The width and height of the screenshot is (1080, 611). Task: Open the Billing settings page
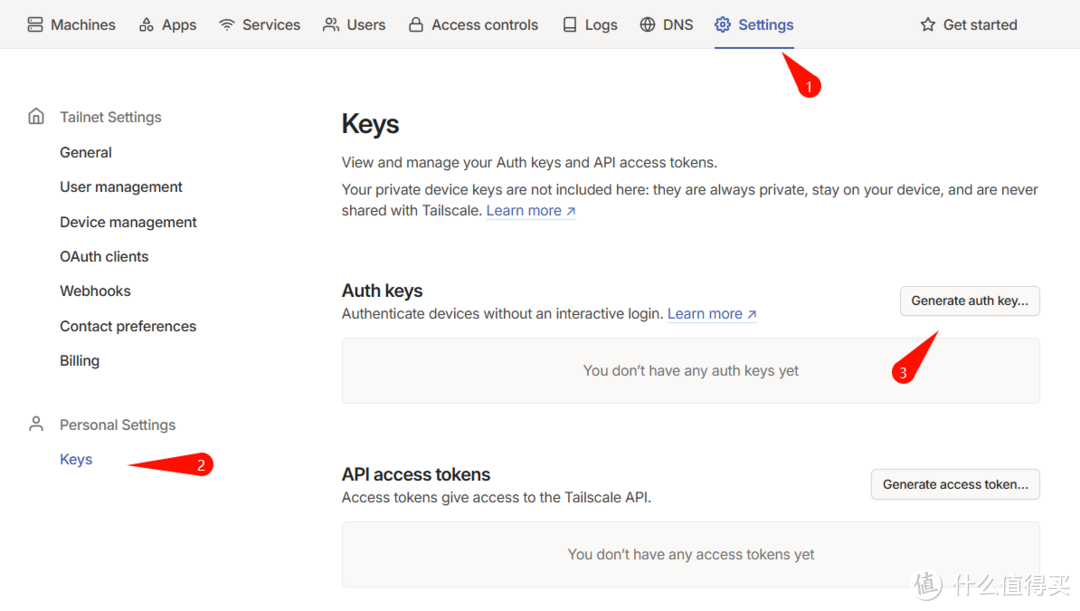click(x=79, y=360)
